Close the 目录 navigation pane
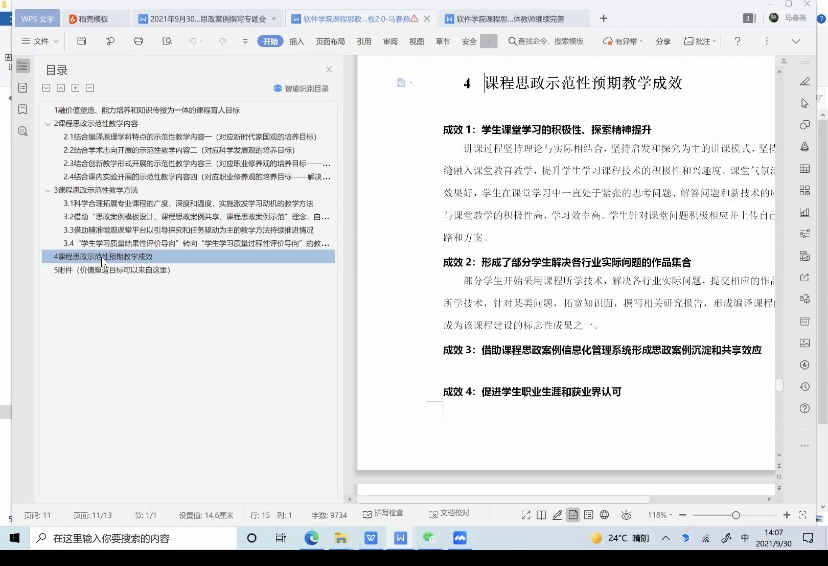The image size is (828, 566). [x=328, y=69]
